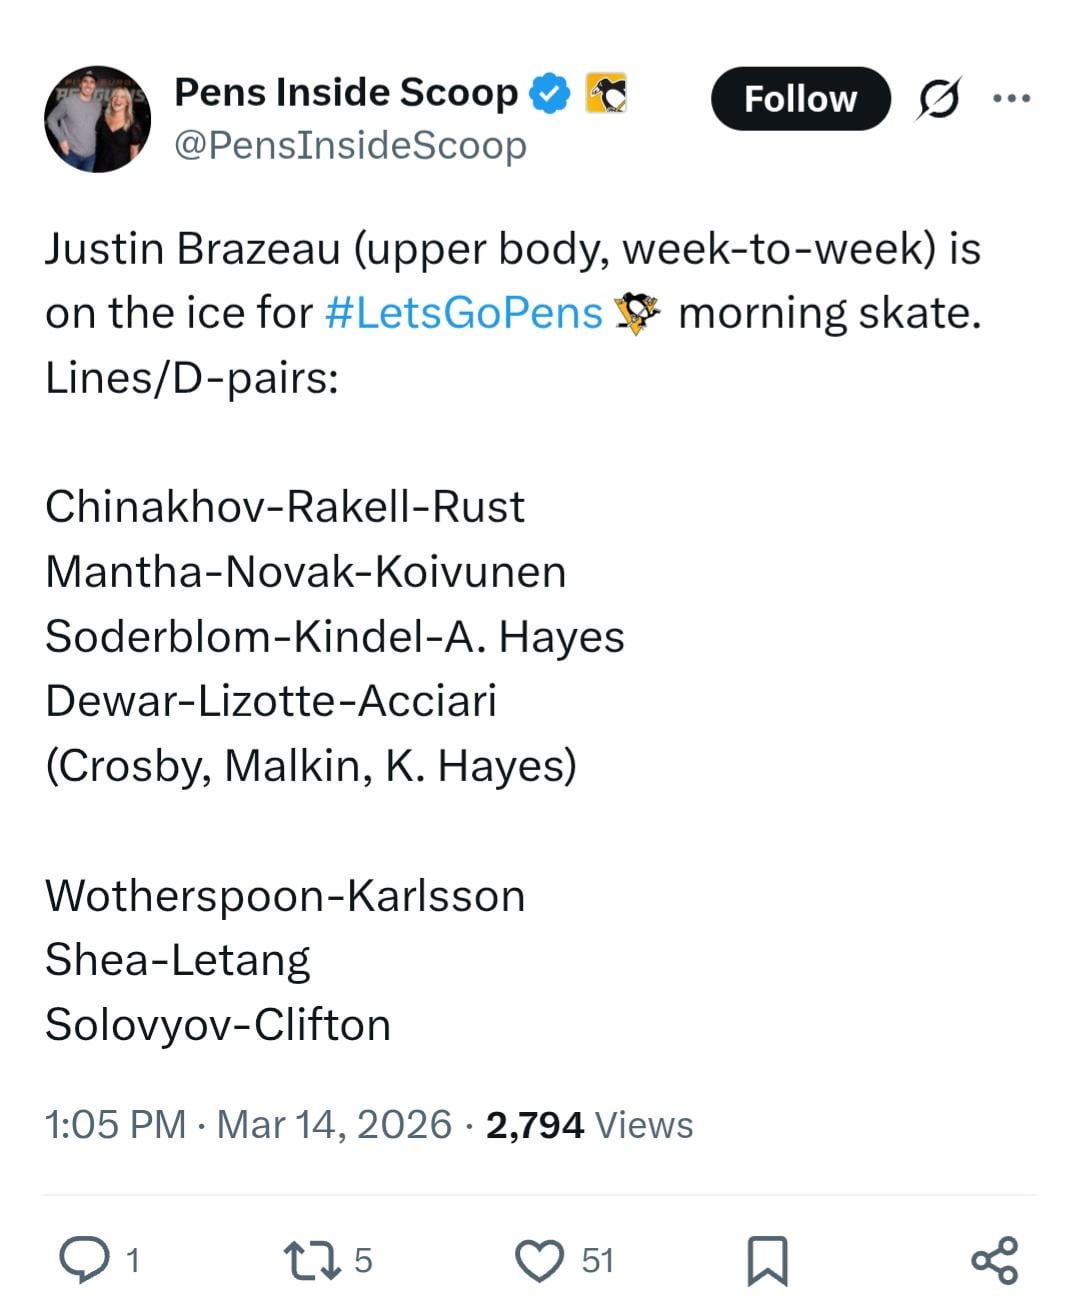The height and width of the screenshot is (1303, 1066).
Task: Click the repost count of 5
Action: [363, 1260]
